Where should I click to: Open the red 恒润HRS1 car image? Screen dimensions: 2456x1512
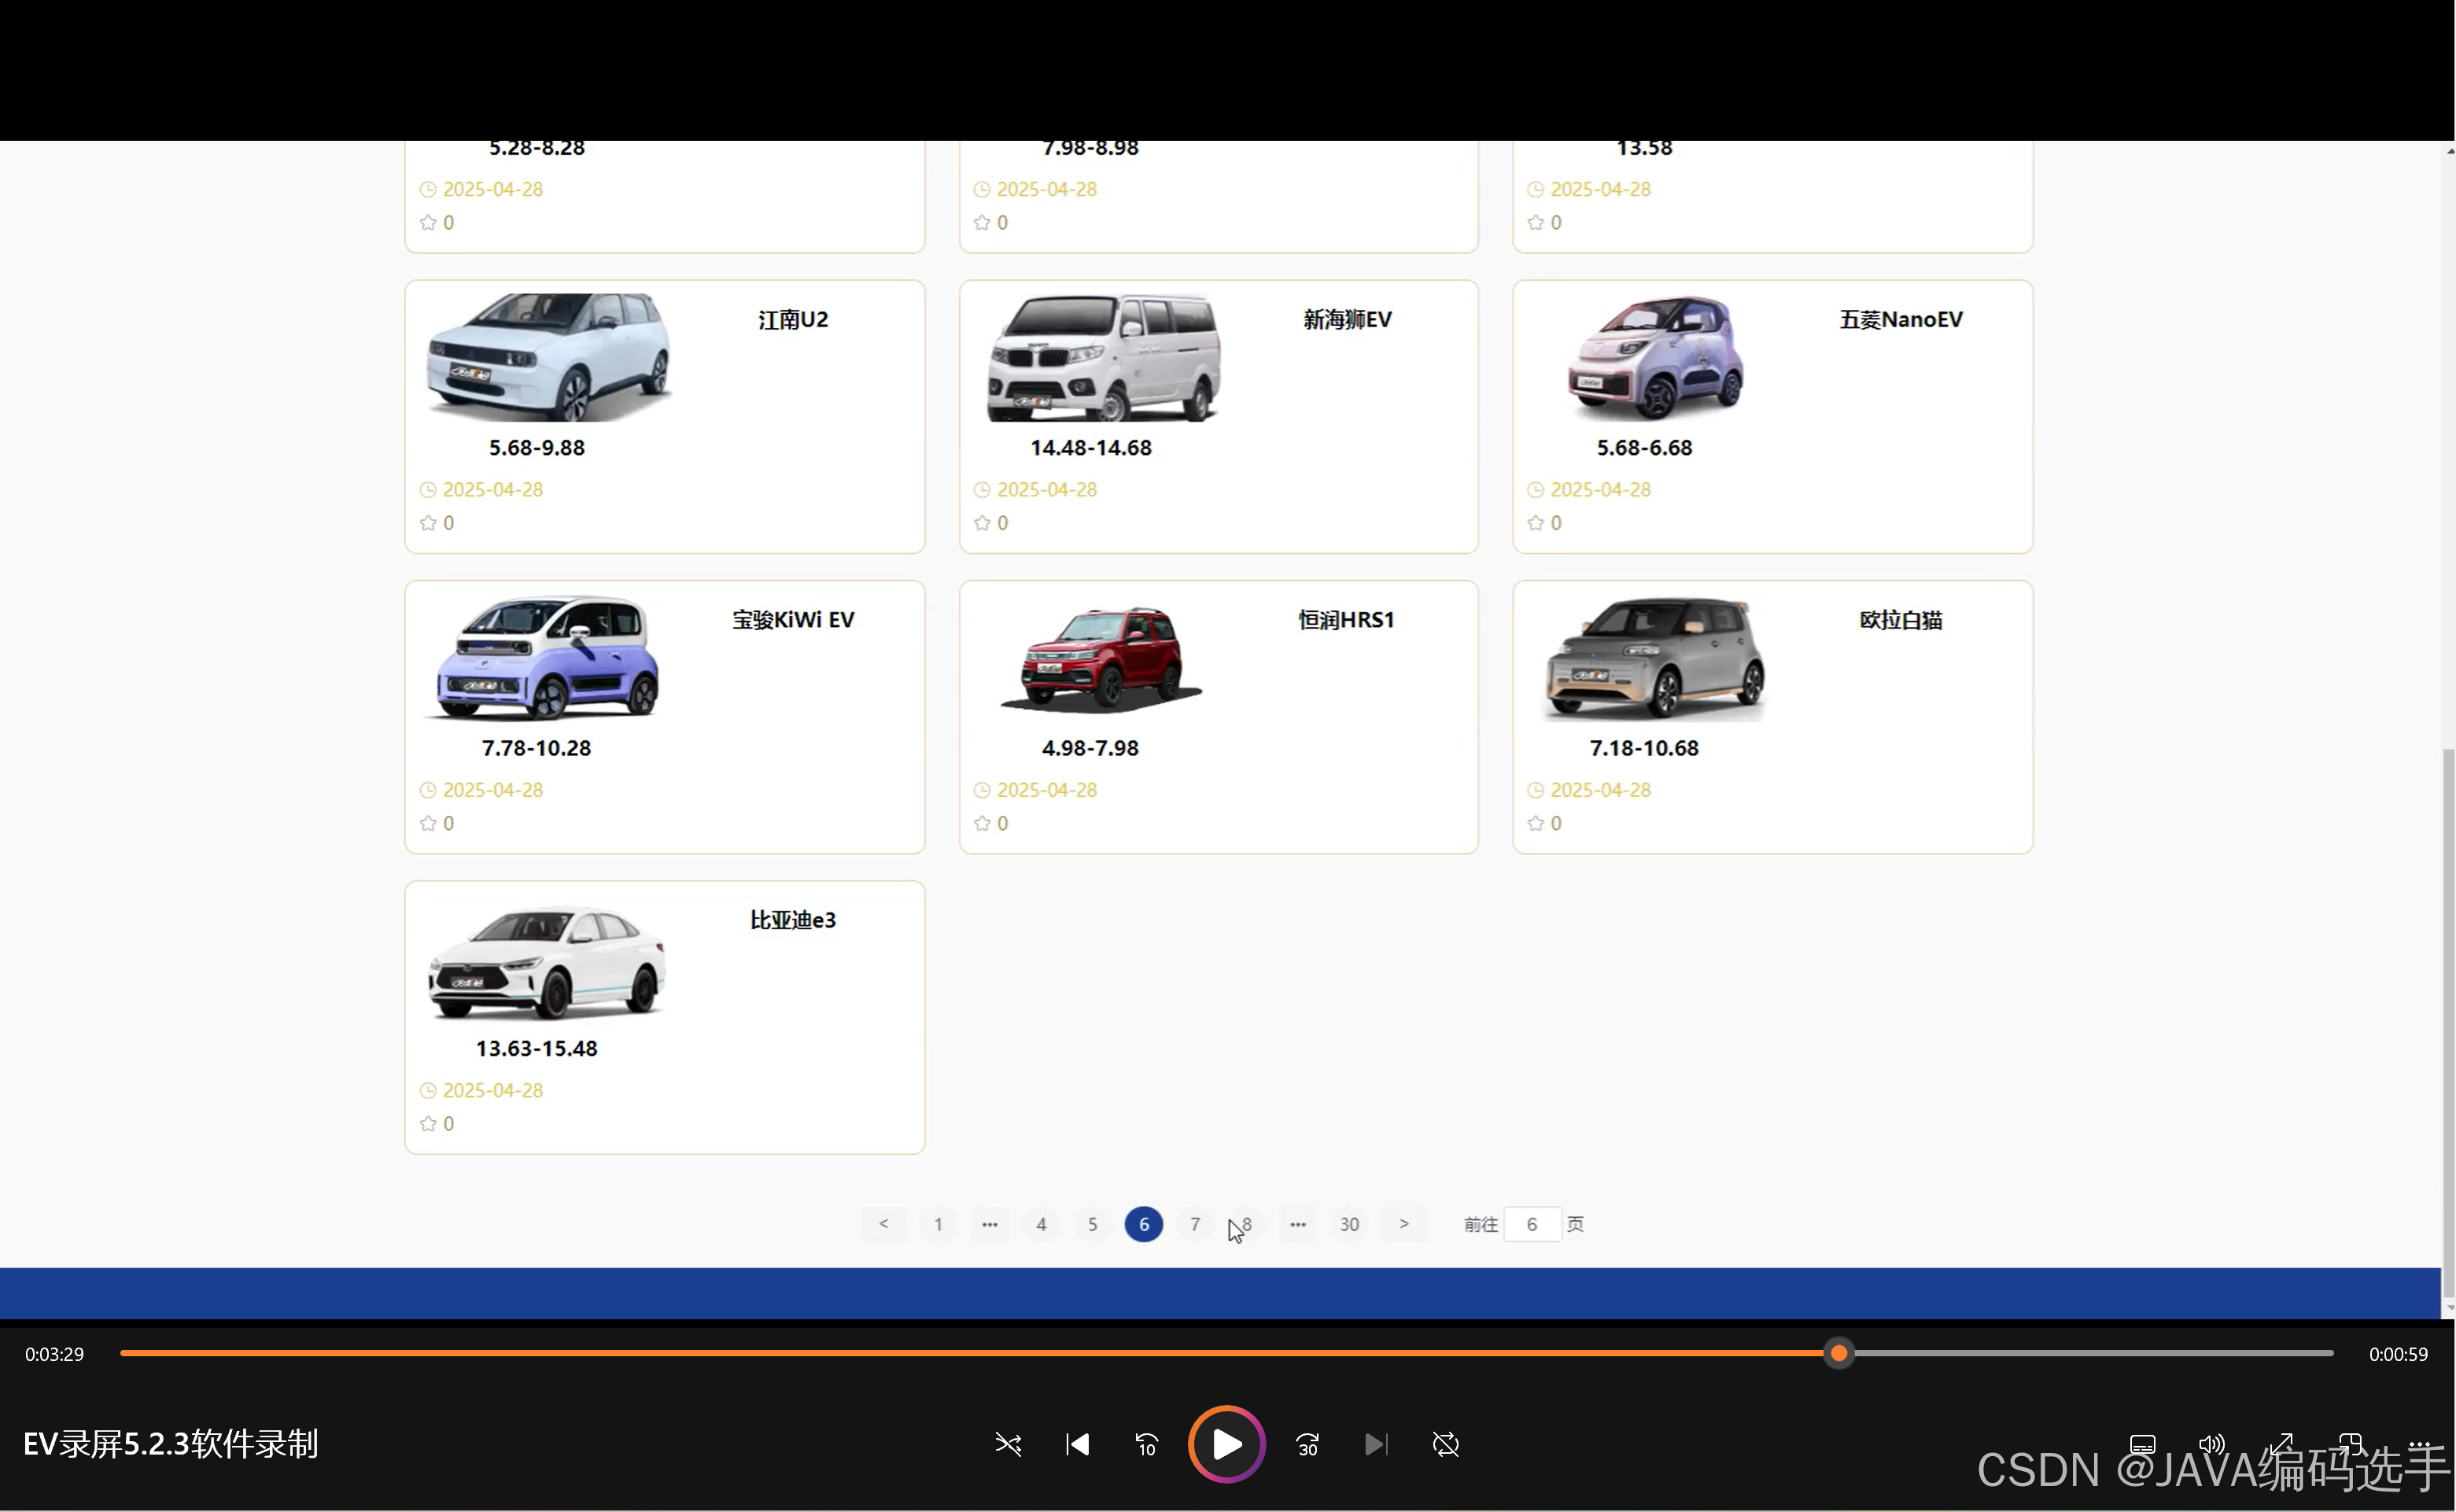[1102, 658]
